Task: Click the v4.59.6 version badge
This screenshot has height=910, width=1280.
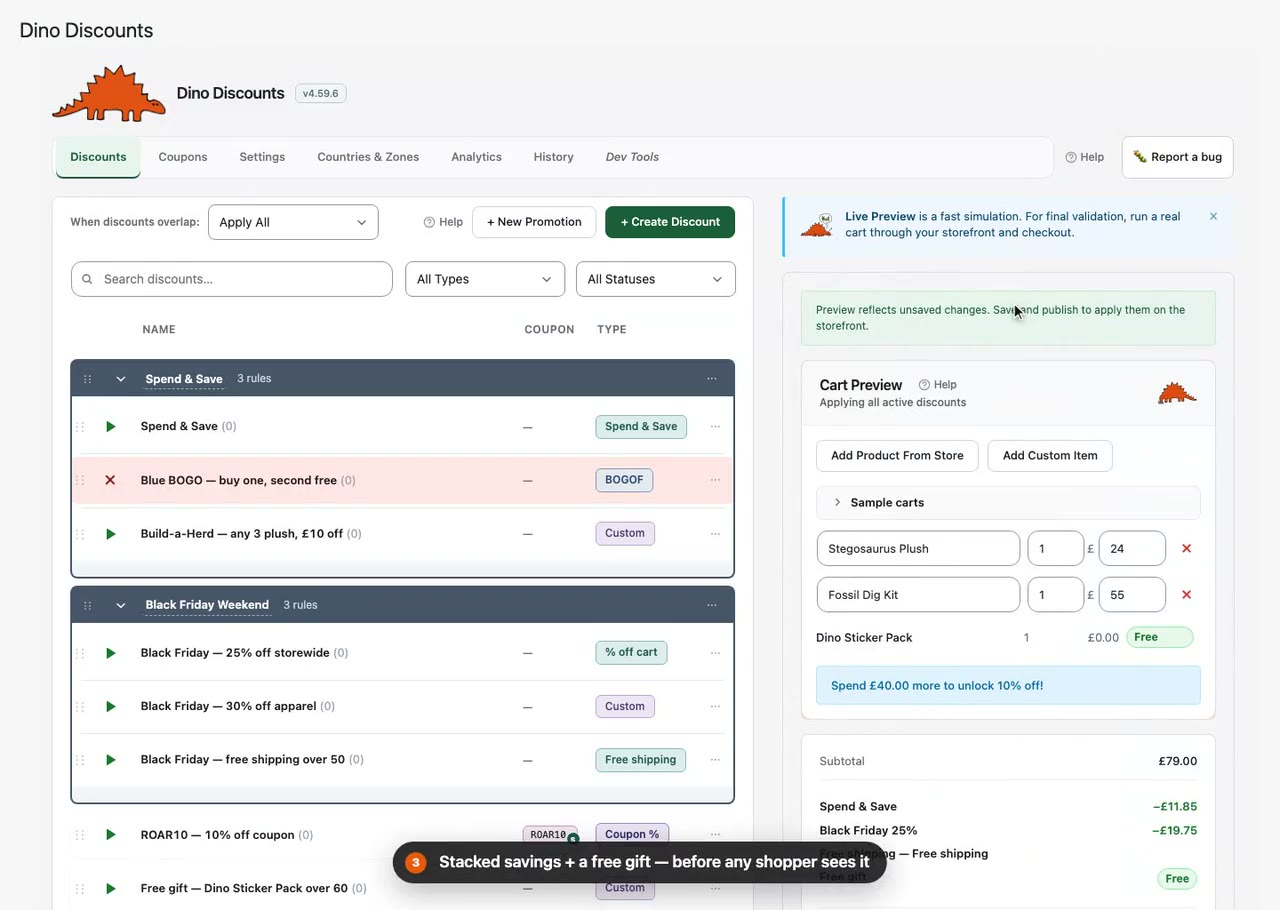Action: coord(321,93)
